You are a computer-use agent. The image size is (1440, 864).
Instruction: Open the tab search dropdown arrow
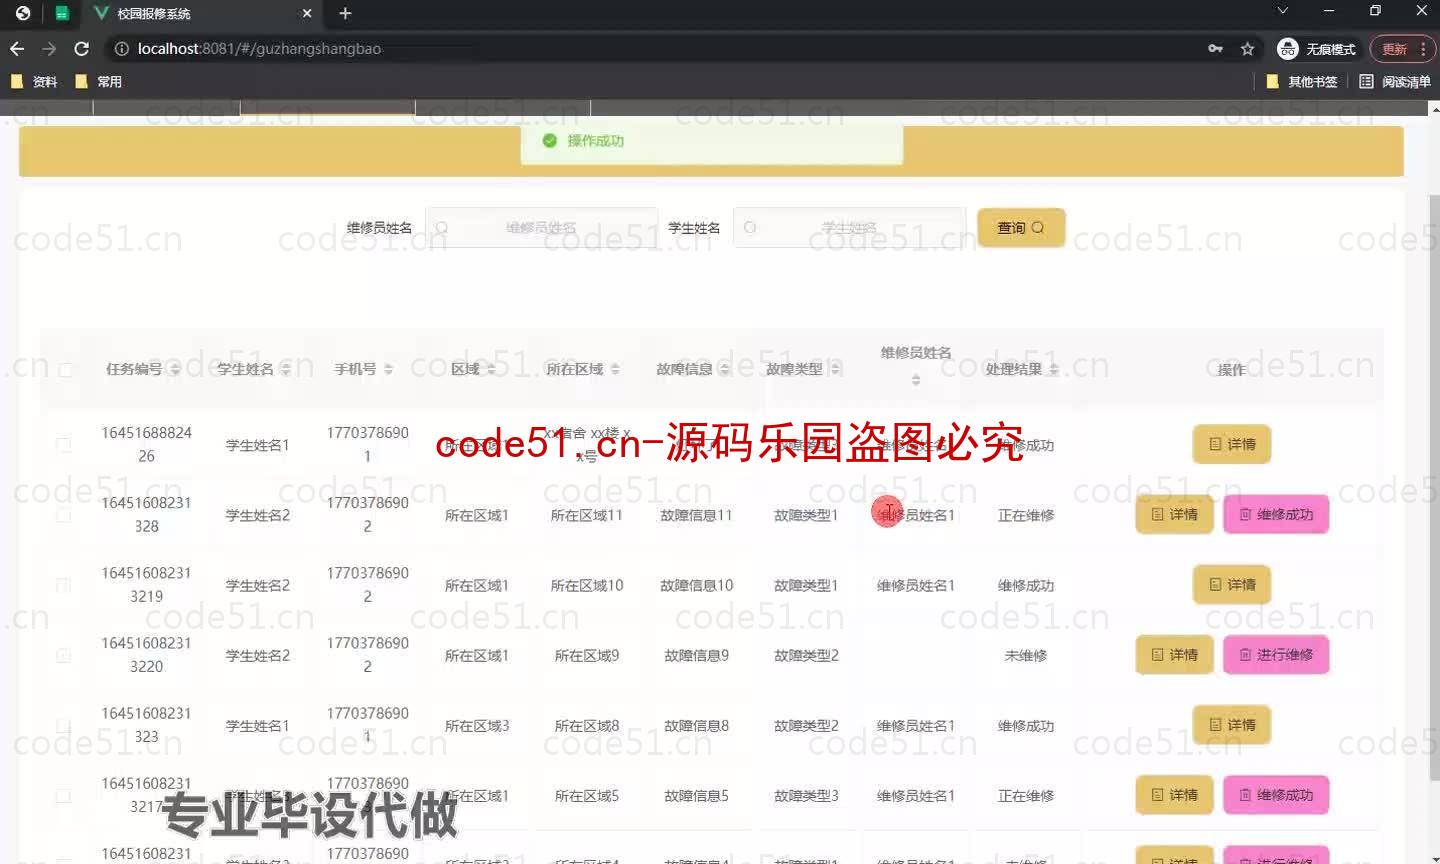[x=1283, y=11]
